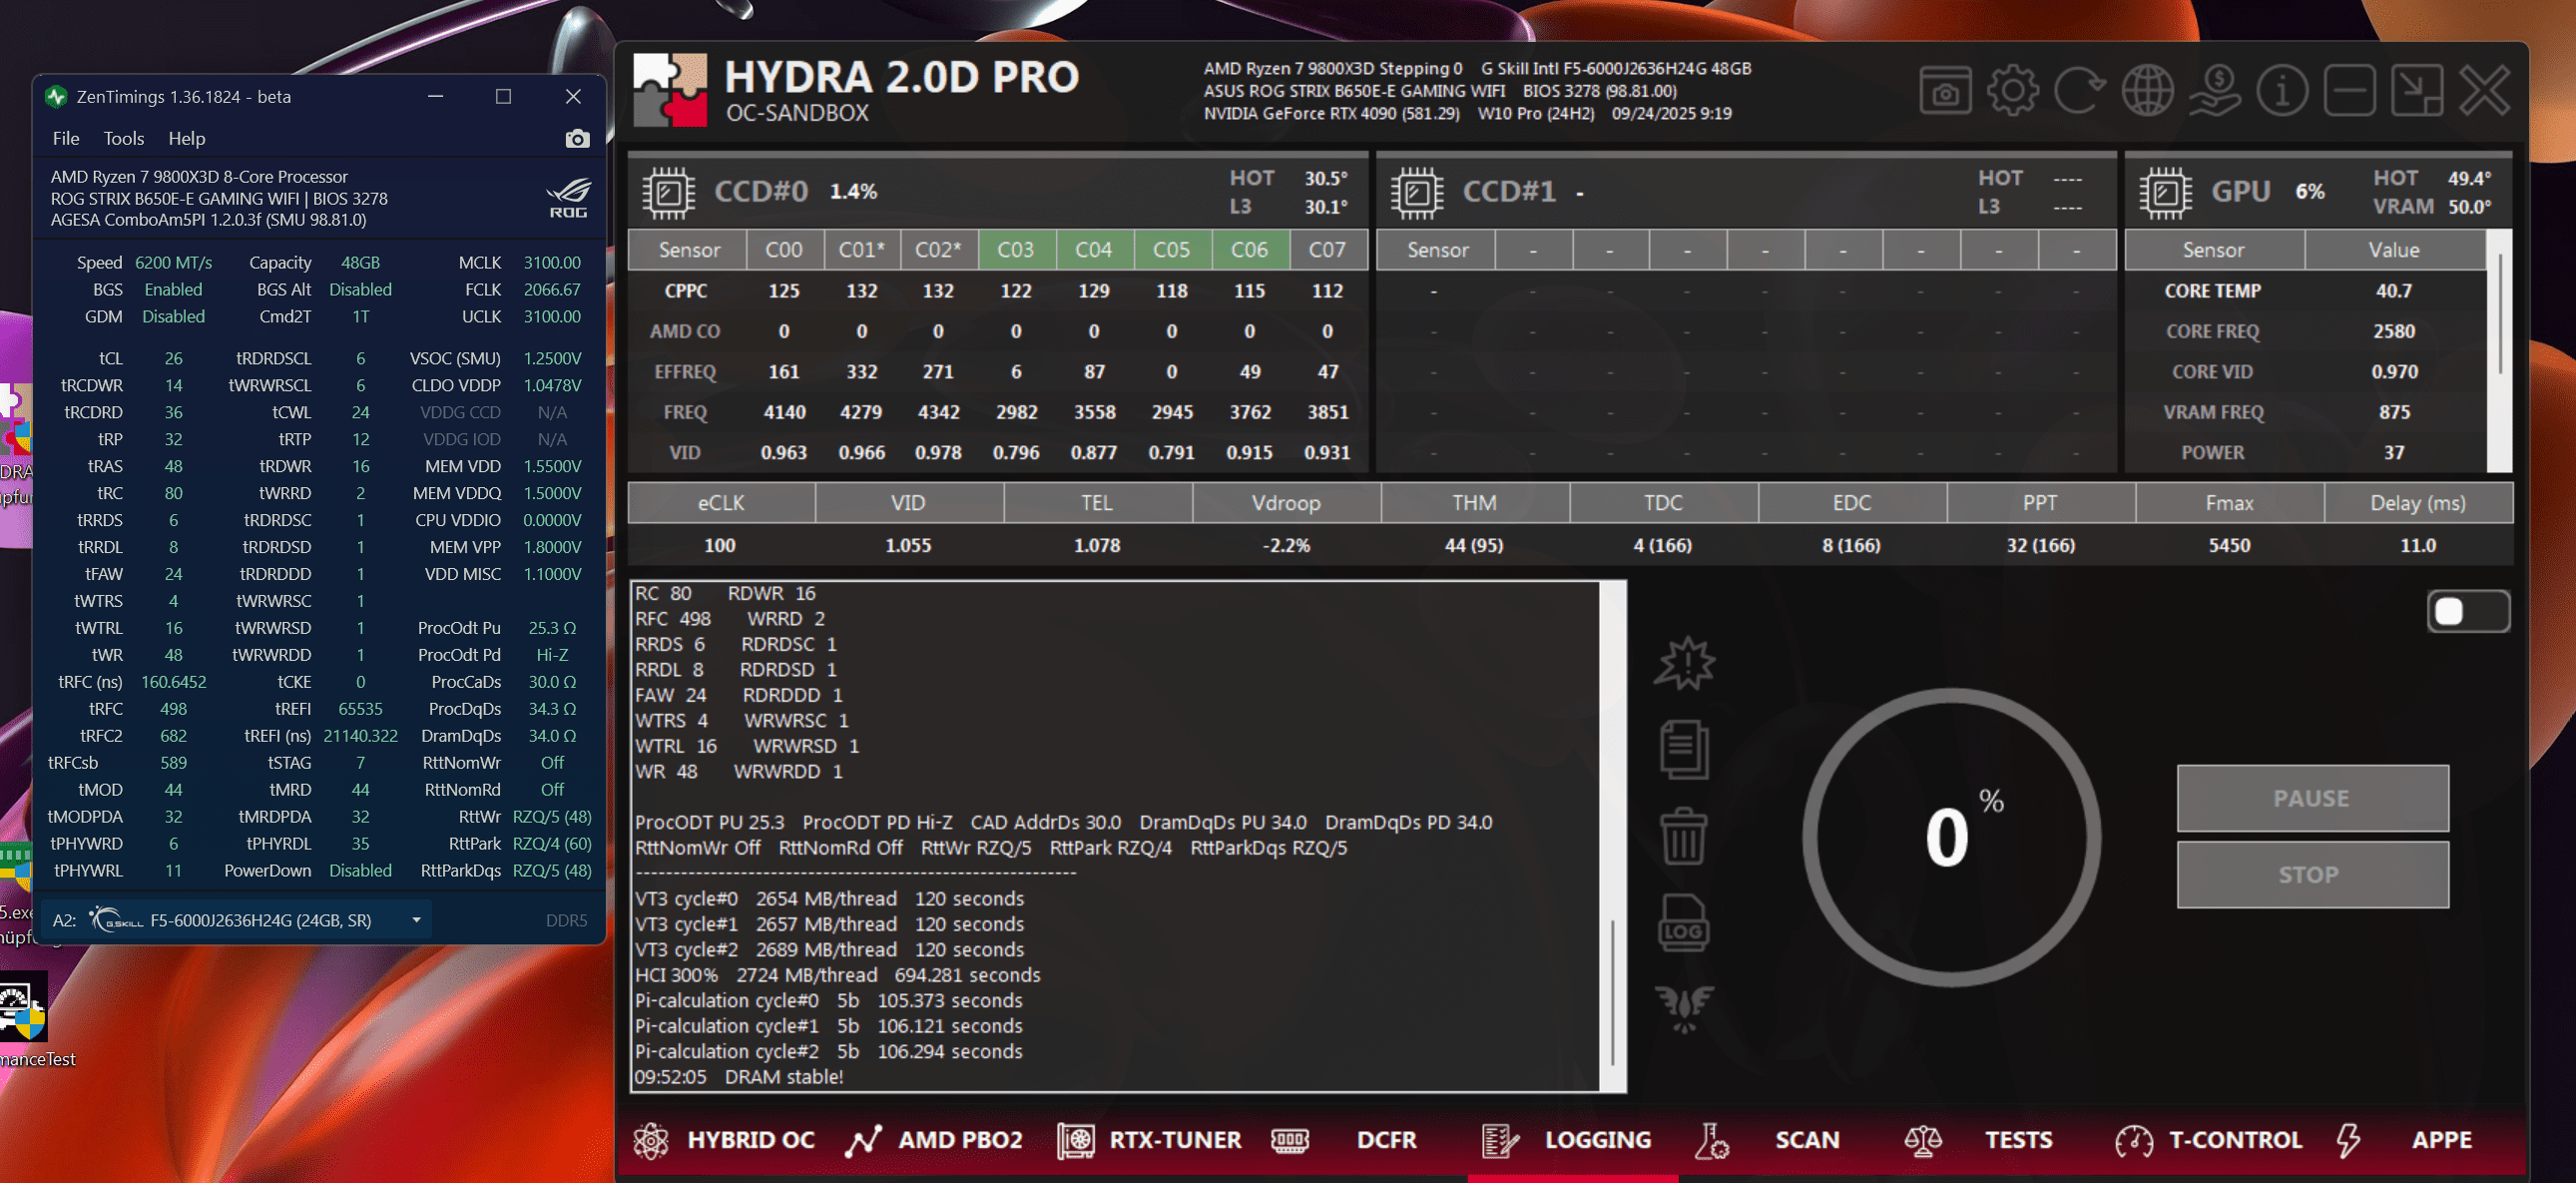Click the donate hand-with-coin icon
The width and height of the screenshot is (2576, 1183).
coord(2215,92)
